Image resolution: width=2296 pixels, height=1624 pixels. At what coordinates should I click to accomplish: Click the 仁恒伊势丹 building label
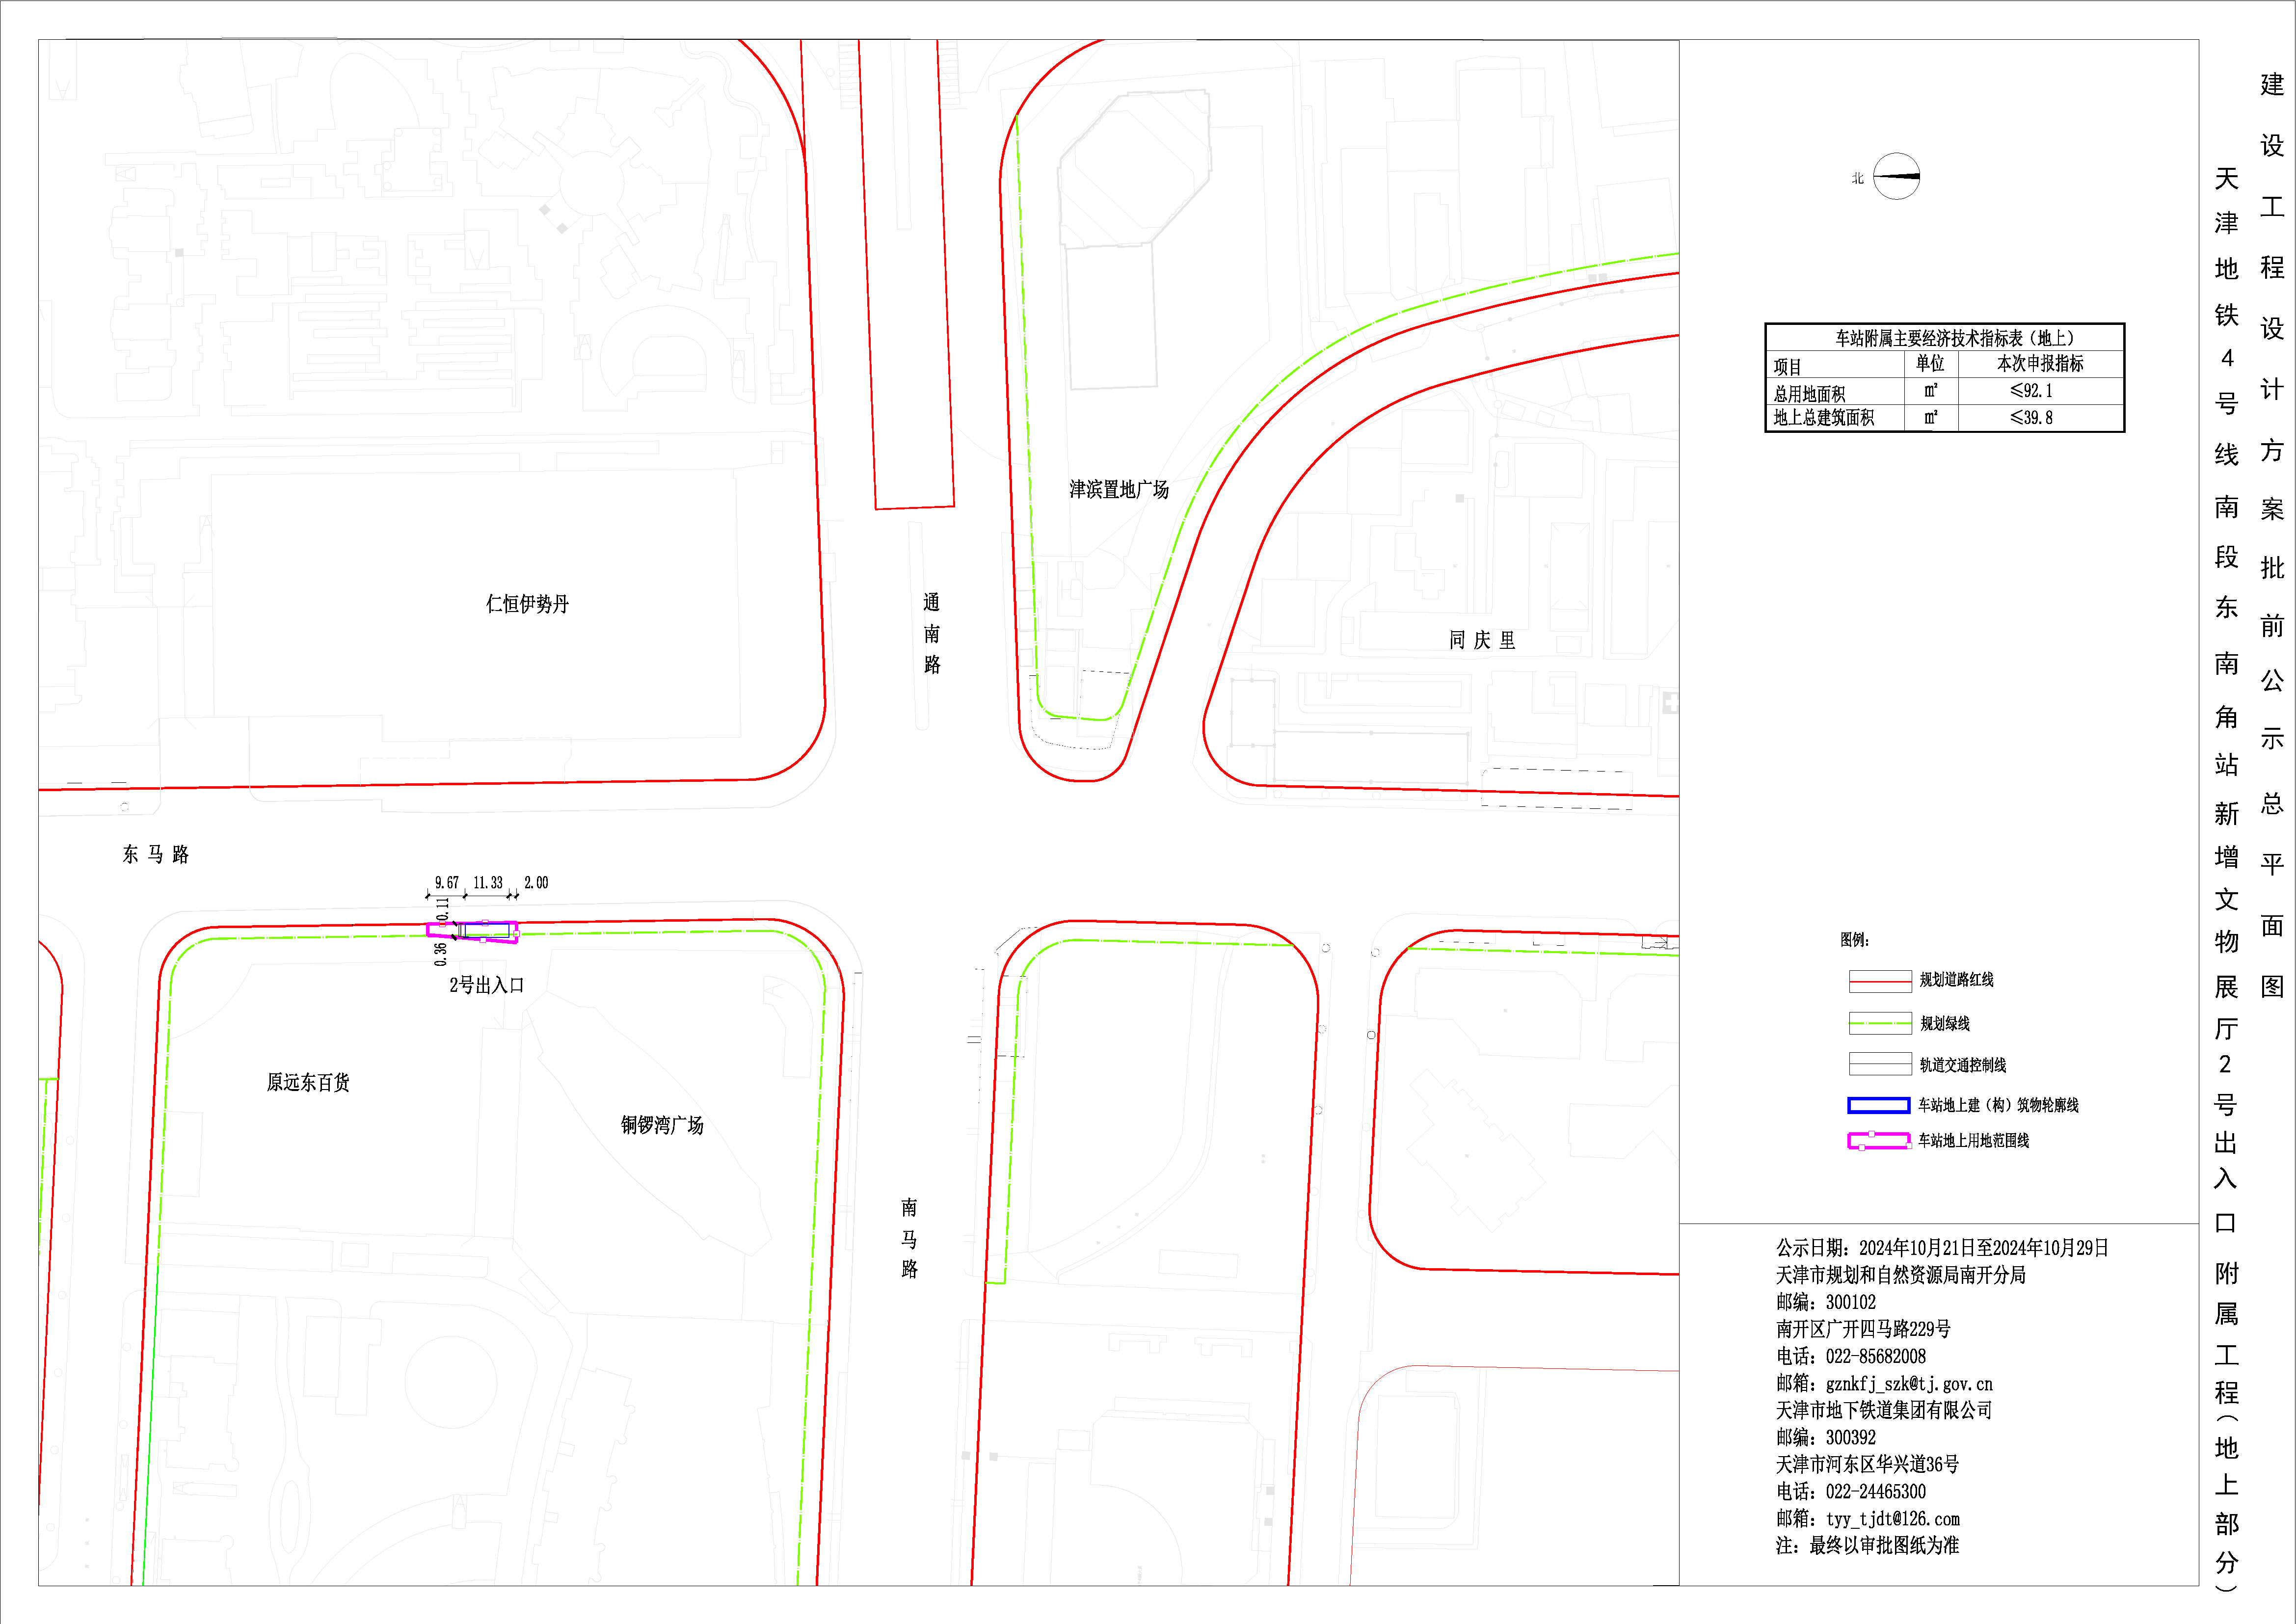pos(527,604)
